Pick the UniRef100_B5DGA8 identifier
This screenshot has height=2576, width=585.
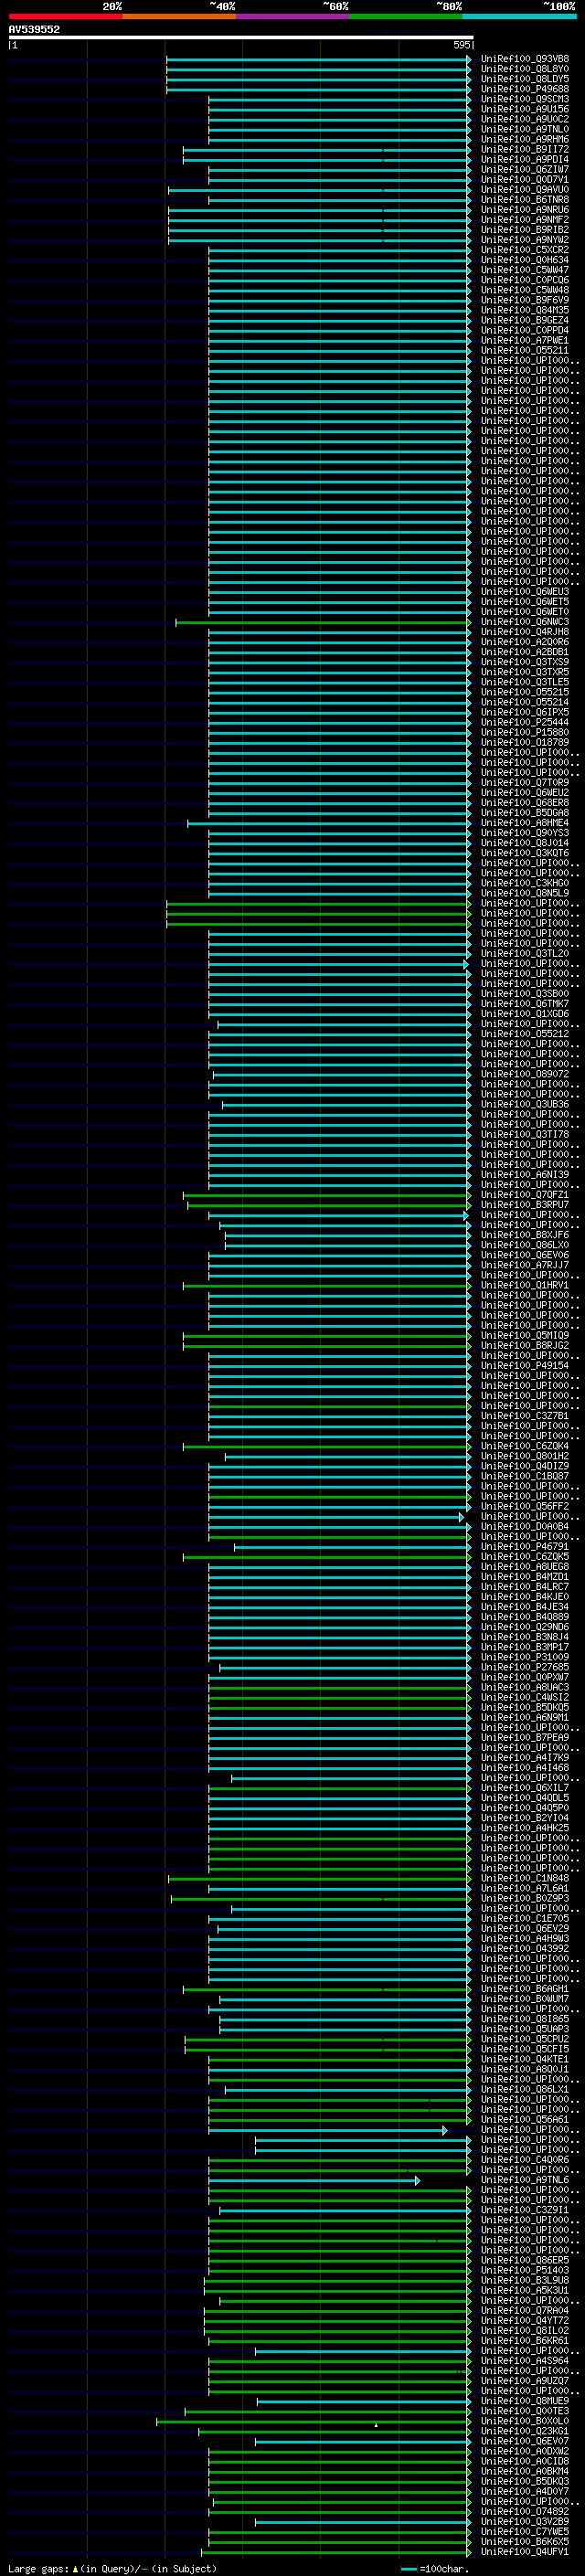[x=525, y=813]
